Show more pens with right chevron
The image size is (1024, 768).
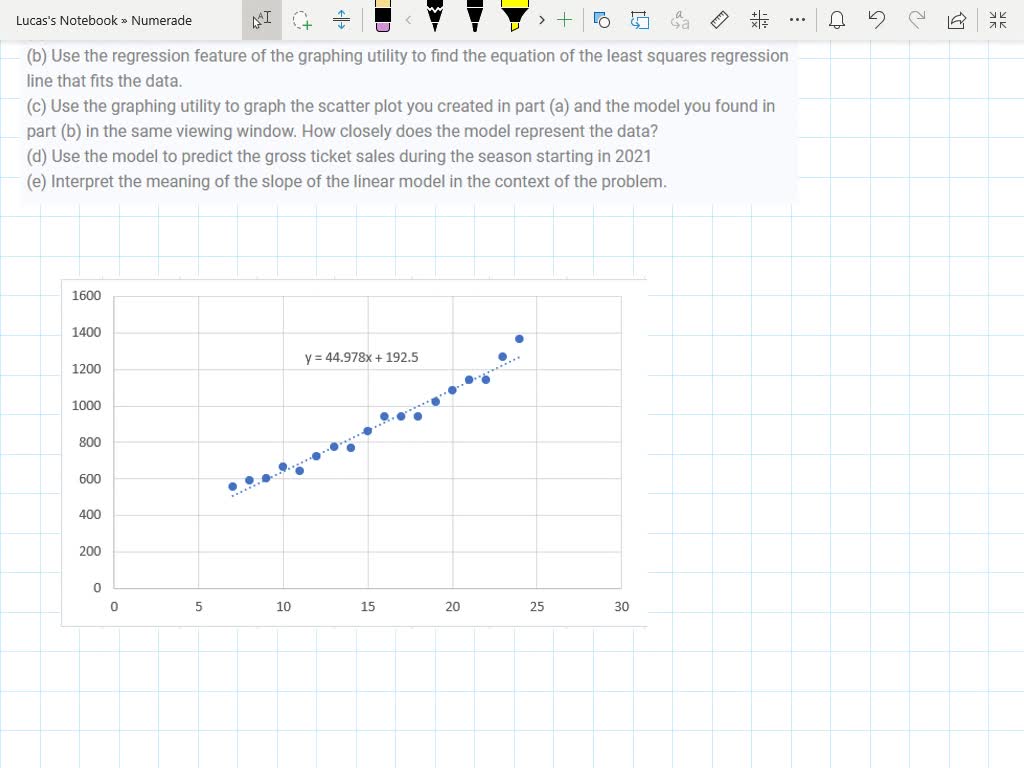click(541, 20)
